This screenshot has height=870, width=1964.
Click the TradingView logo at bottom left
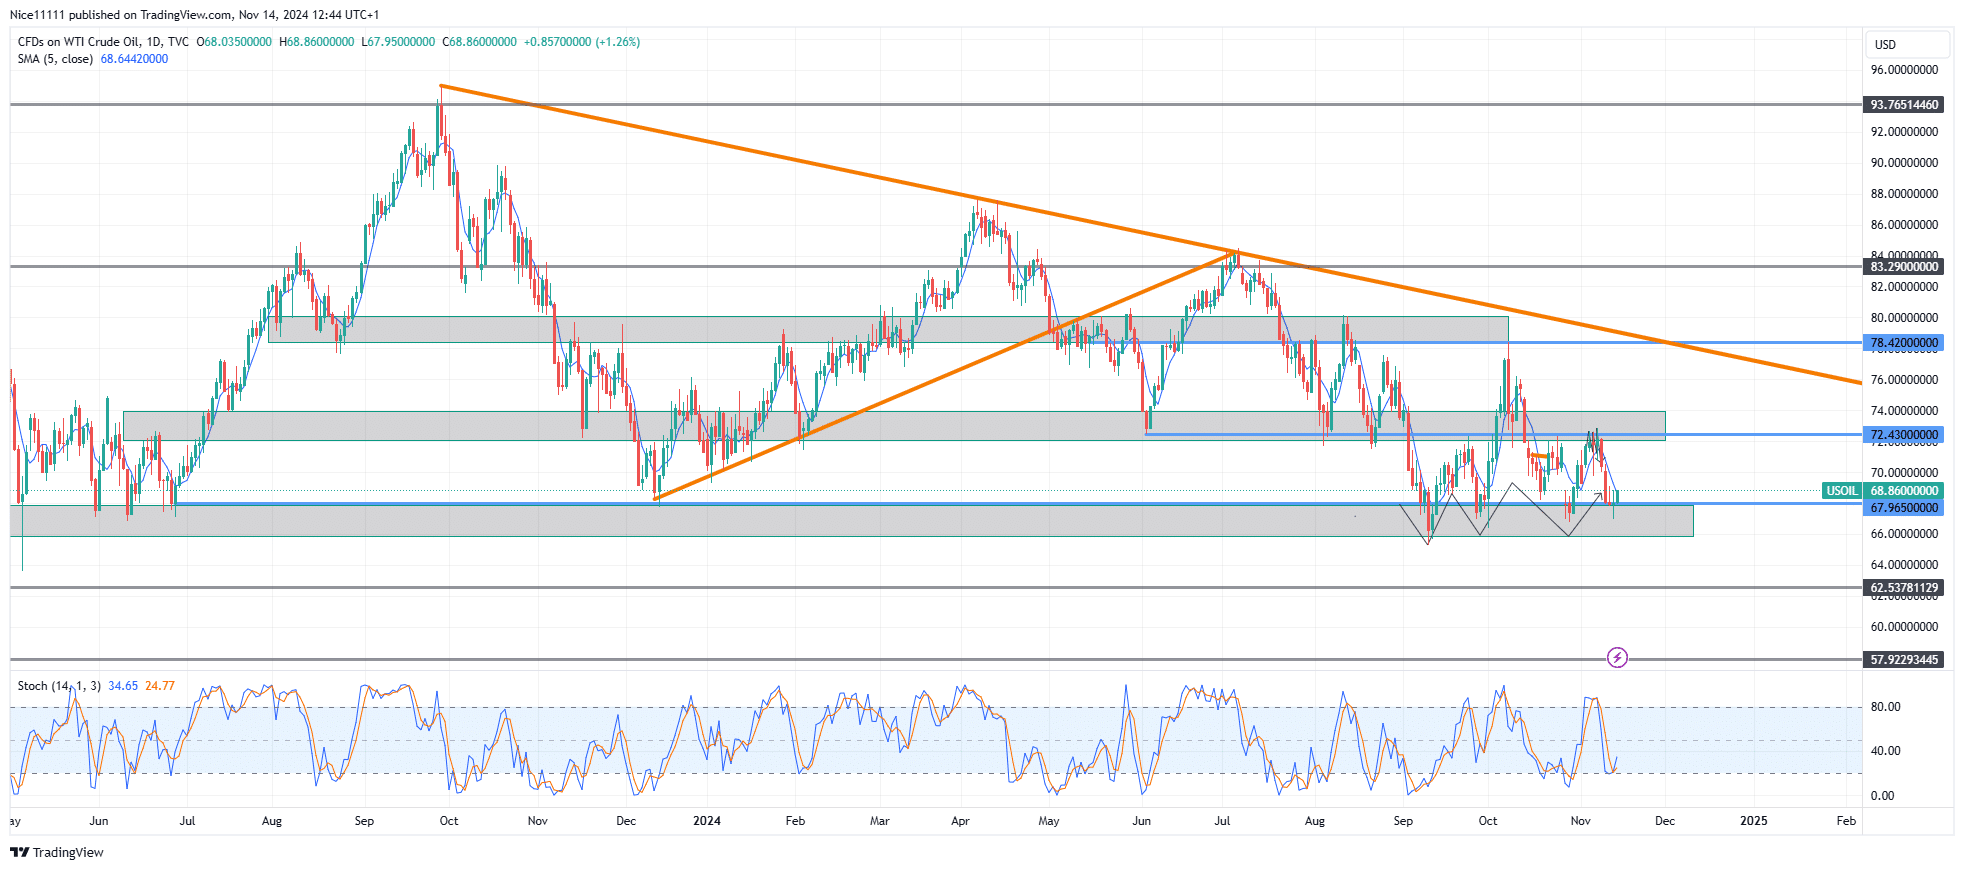tap(57, 852)
